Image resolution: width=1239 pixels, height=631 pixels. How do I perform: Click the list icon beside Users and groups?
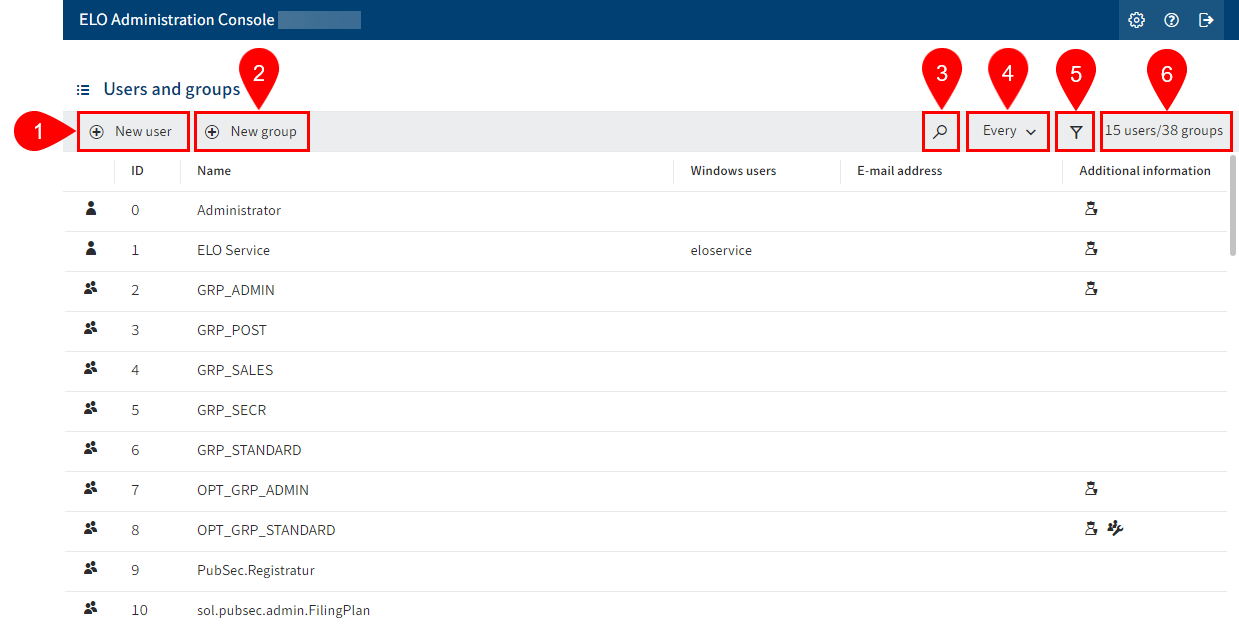tap(82, 88)
